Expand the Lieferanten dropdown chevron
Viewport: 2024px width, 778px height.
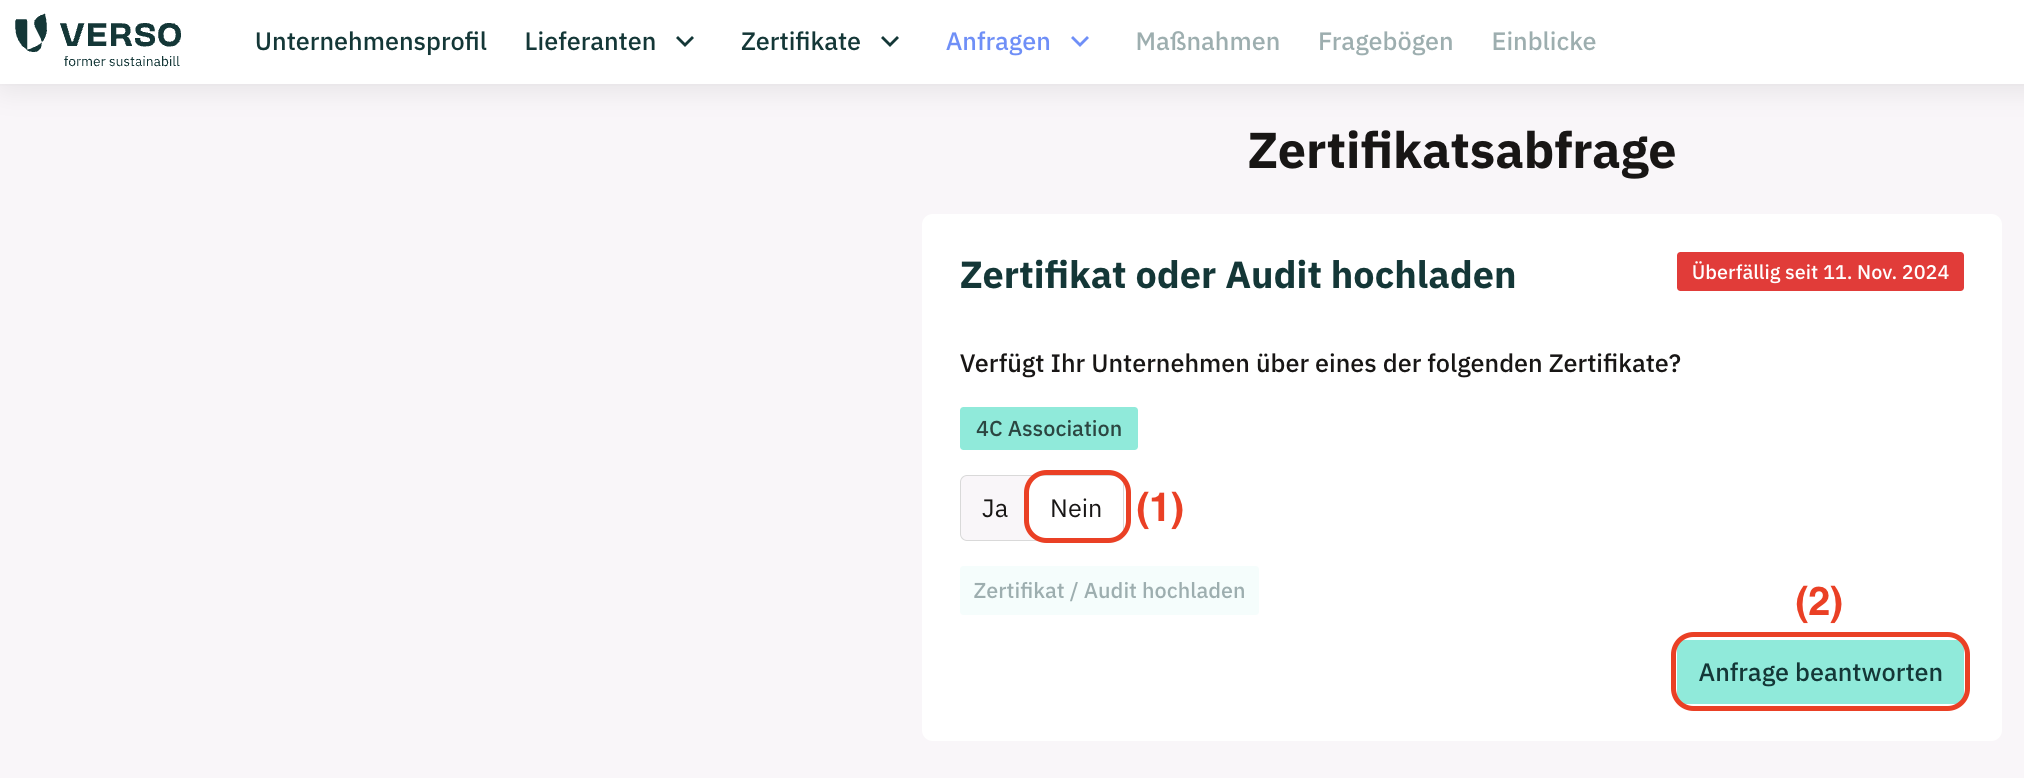pyautogui.click(x=685, y=42)
